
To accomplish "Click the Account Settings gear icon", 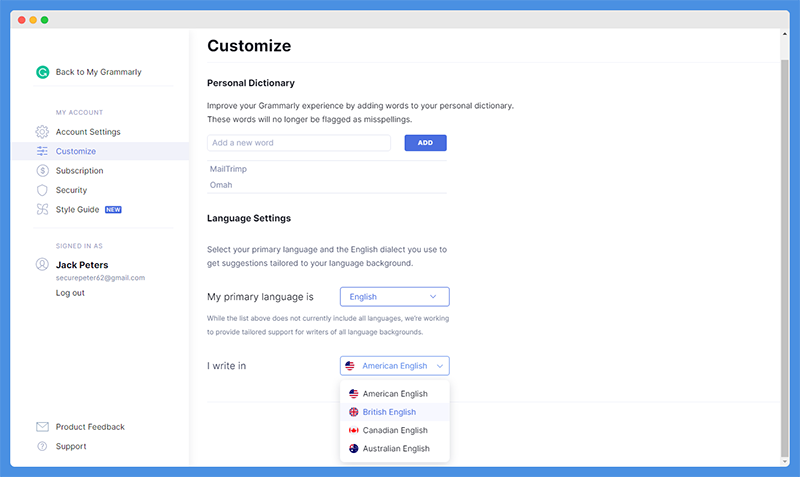I will 42,132.
